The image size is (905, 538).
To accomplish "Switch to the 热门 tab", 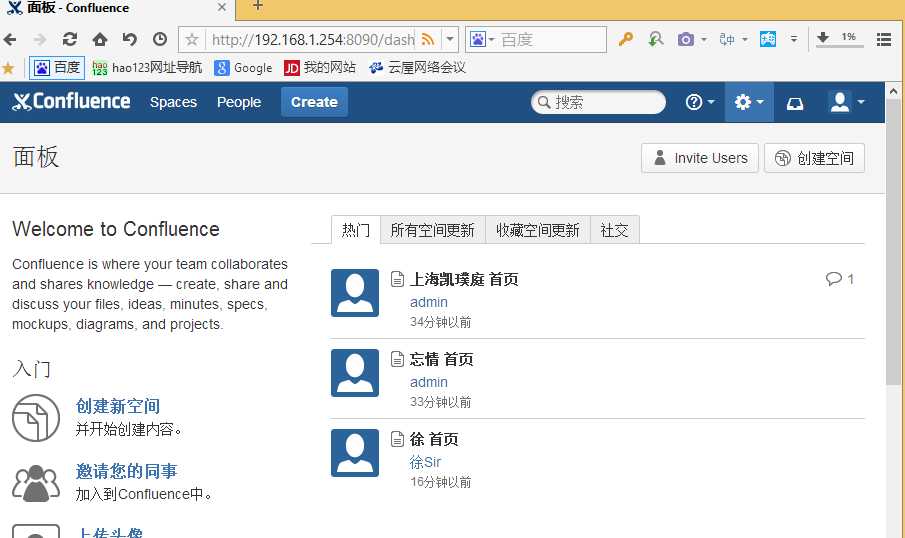I will [356, 230].
